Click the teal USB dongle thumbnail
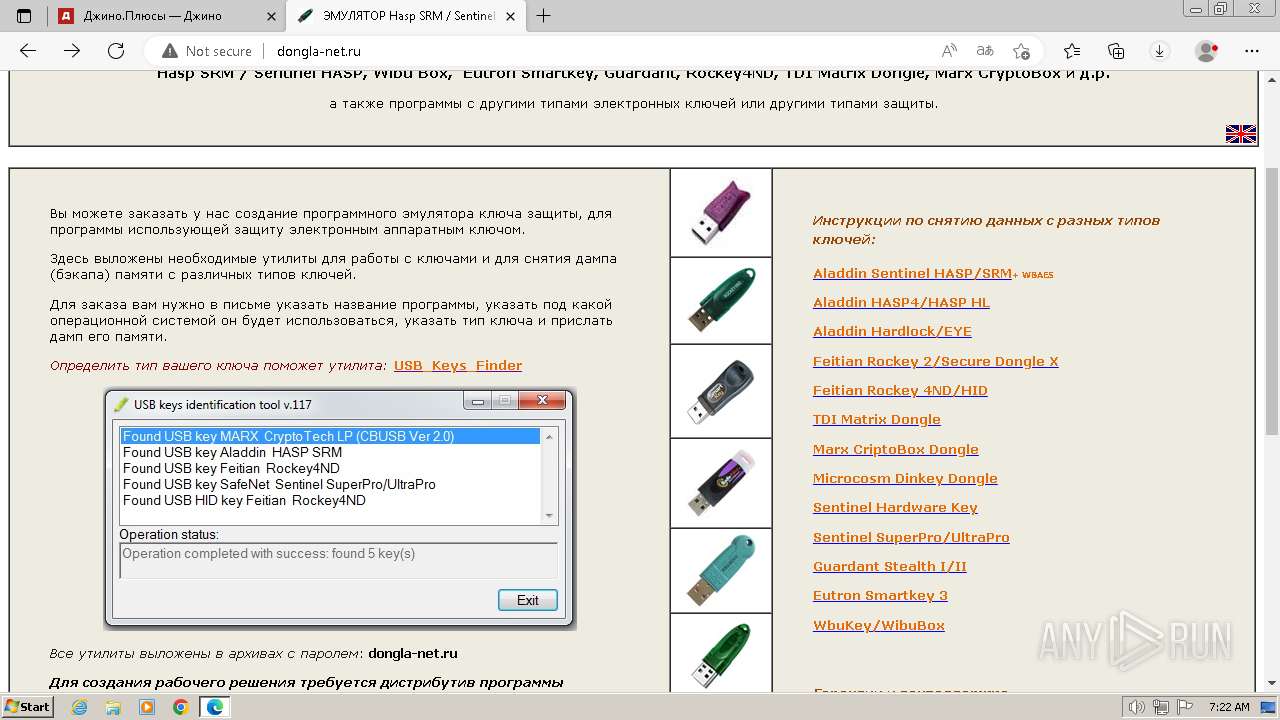1280x720 pixels. click(721, 570)
